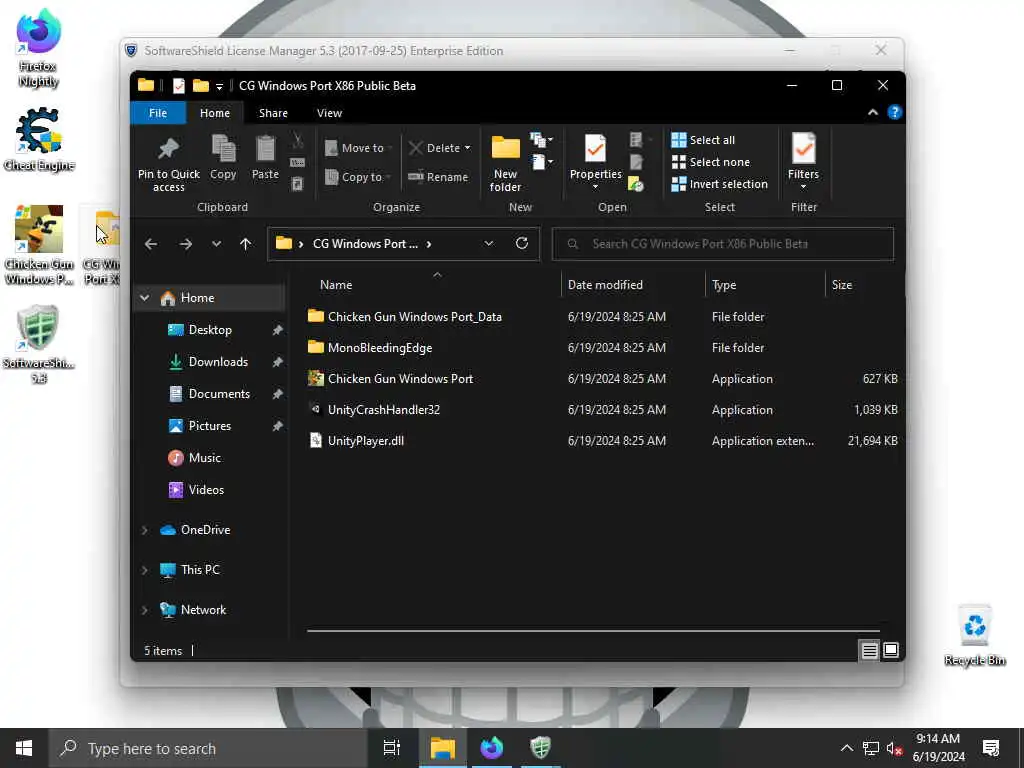Click the Cut scissors icon
Viewport: 1024px width, 768px height.
[297, 140]
